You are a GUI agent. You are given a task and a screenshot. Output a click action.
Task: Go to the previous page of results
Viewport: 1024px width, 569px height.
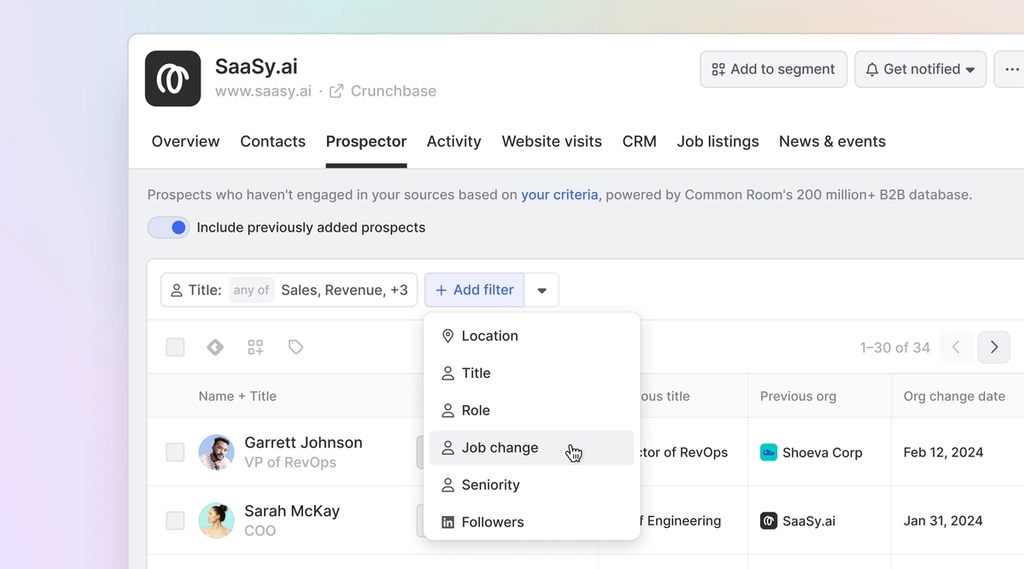tap(956, 347)
